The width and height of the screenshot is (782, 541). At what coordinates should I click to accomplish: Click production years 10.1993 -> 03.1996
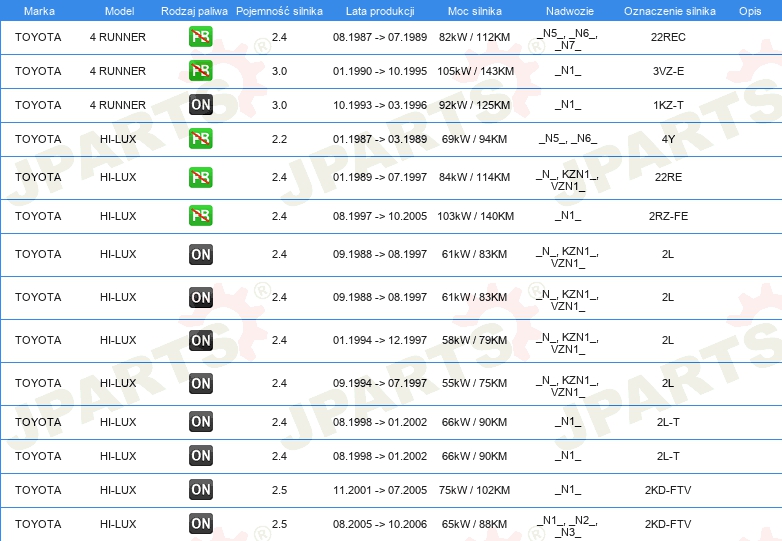pyautogui.click(x=380, y=105)
